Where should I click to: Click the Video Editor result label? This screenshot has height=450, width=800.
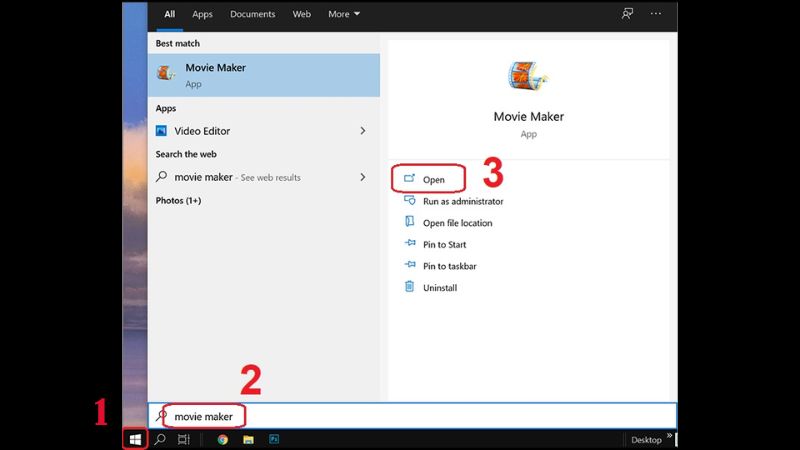202,131
